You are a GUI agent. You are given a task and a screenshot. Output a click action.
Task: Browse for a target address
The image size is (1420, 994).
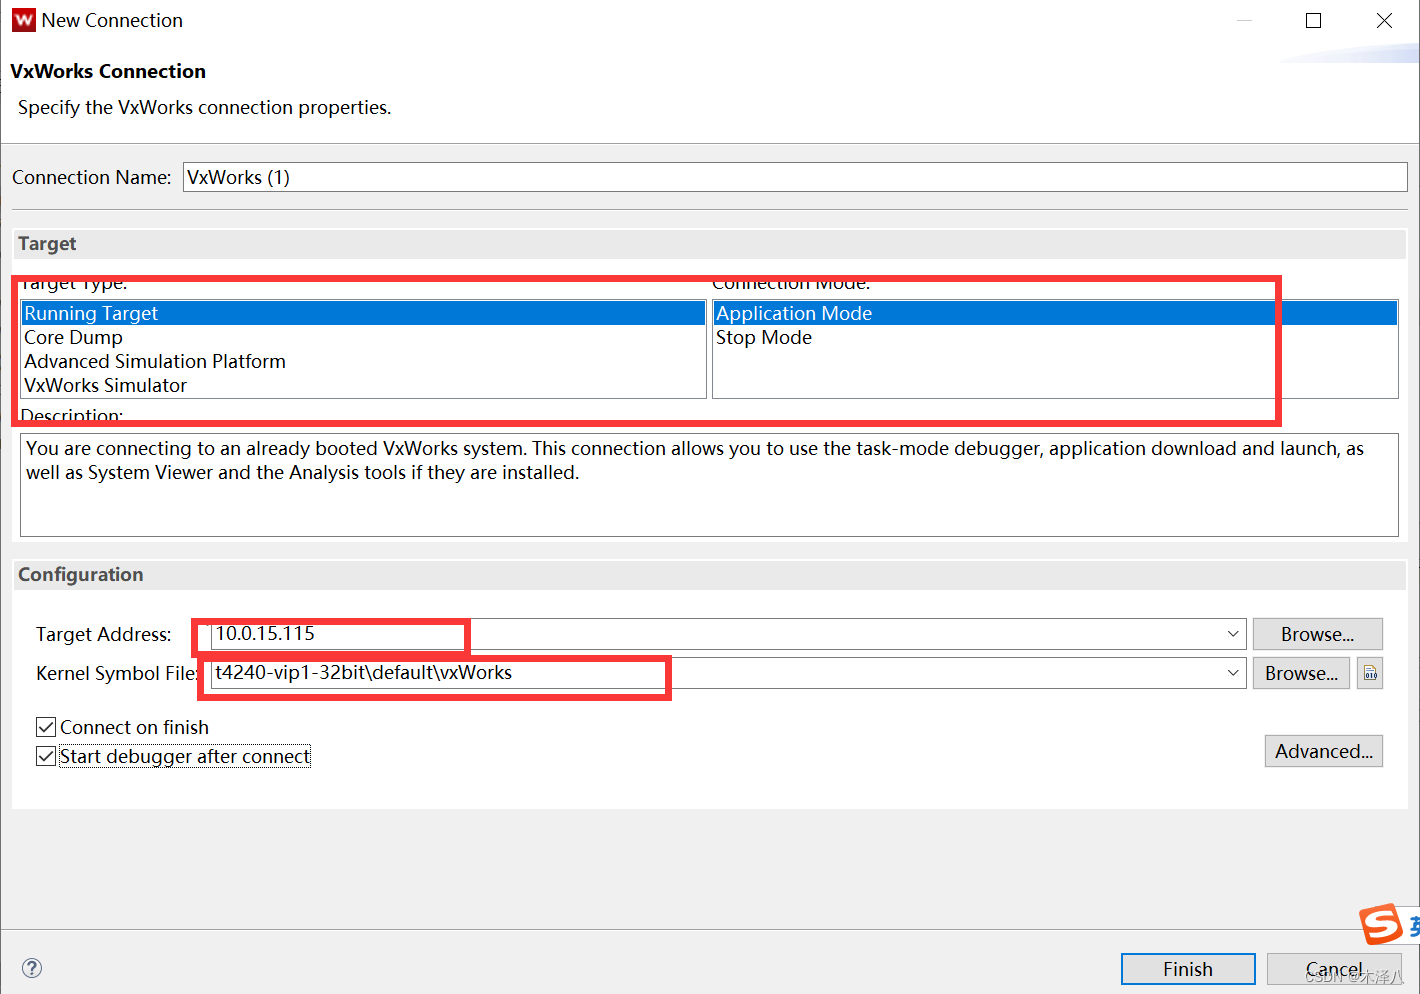(1317, 633)
